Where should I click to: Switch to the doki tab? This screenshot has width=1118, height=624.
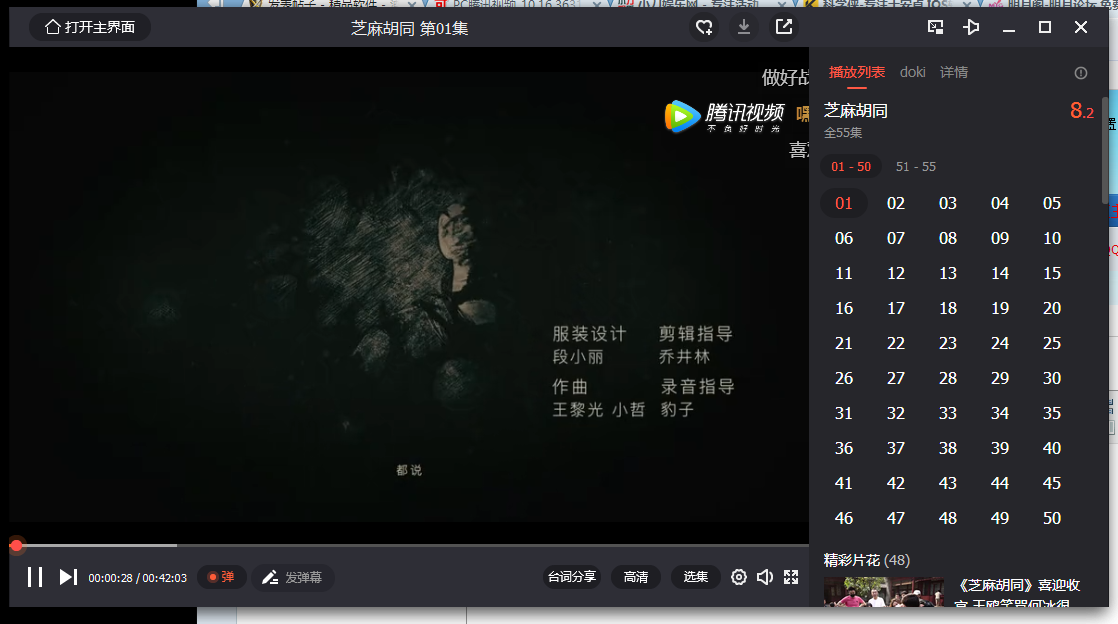point(913,72)
